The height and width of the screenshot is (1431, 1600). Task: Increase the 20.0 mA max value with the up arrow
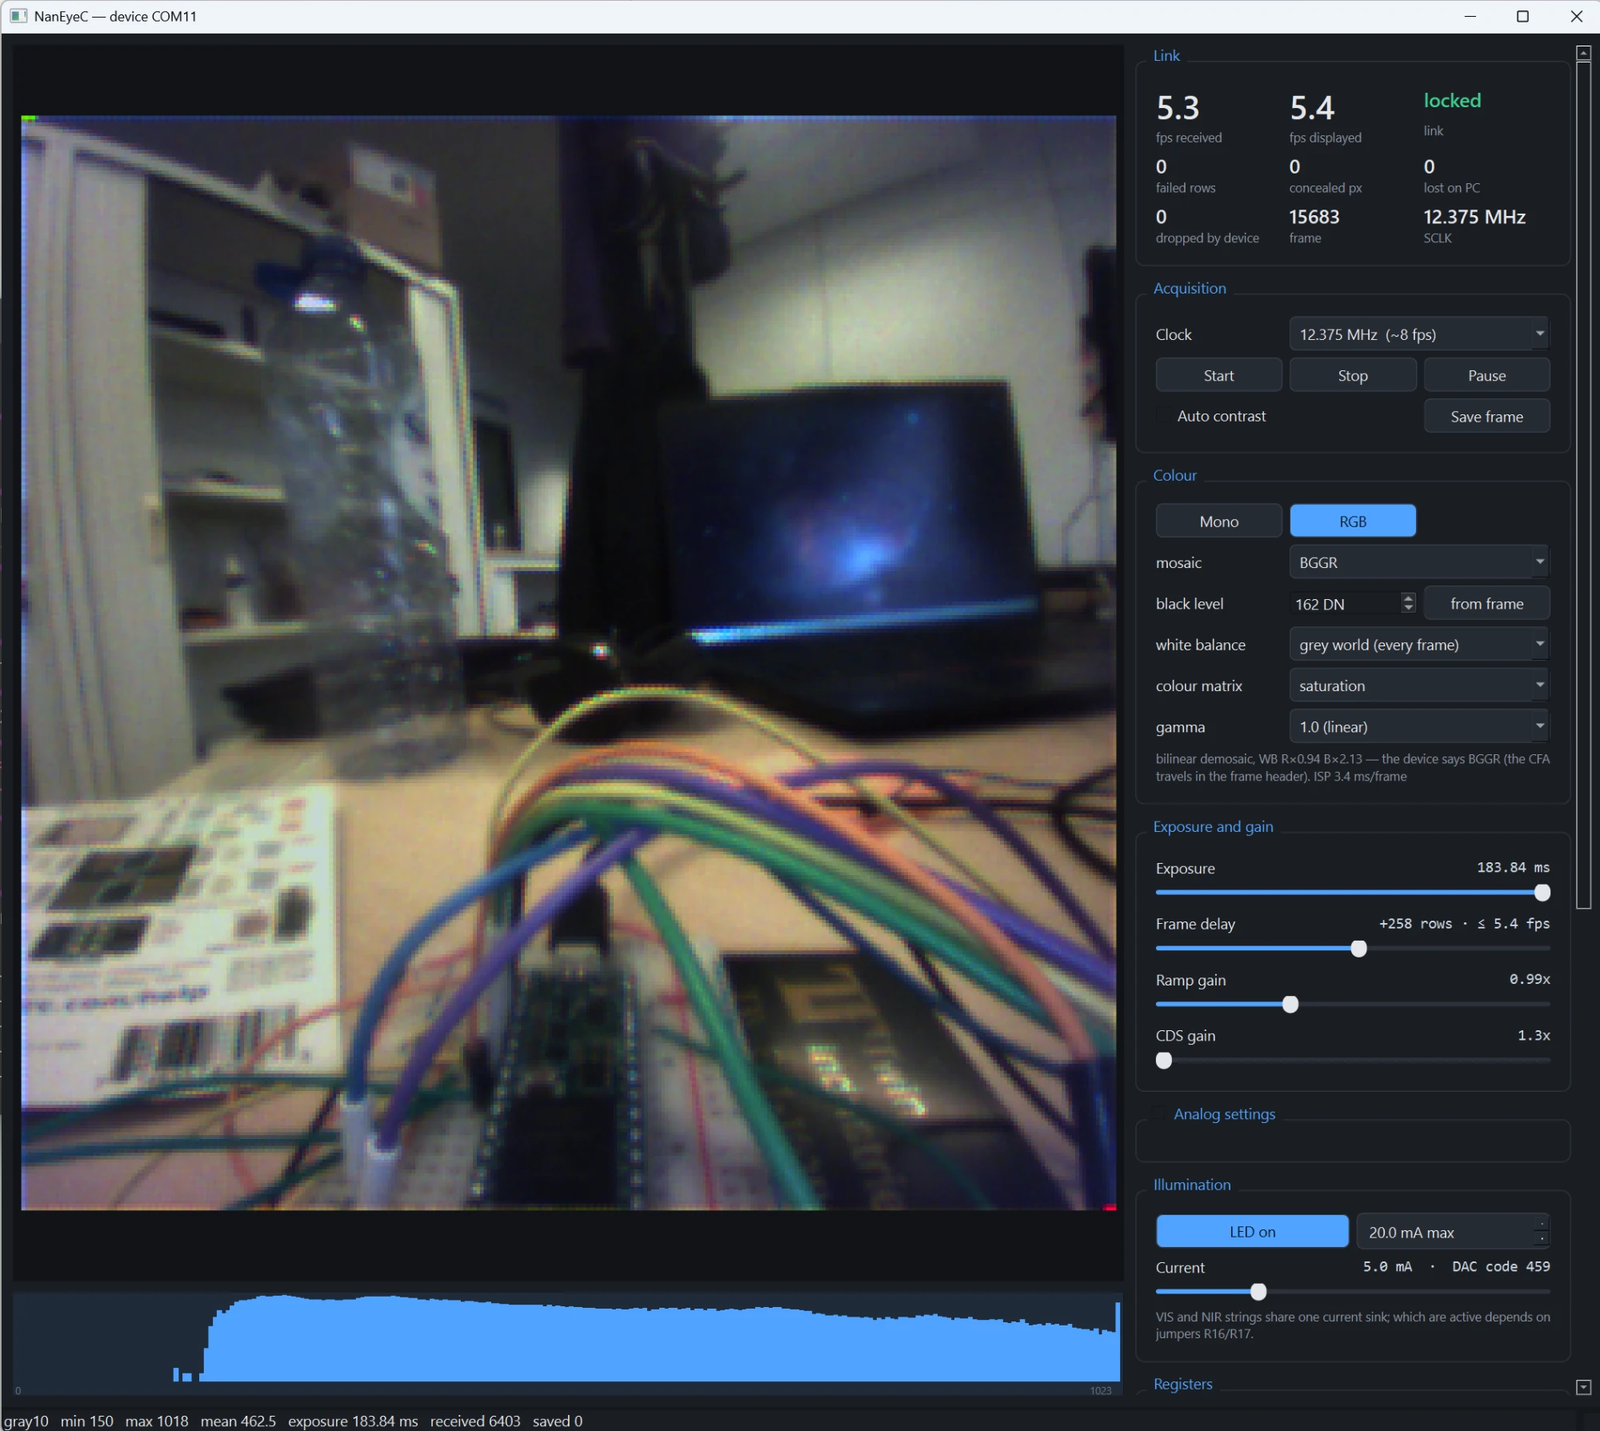point(1542,1224)
